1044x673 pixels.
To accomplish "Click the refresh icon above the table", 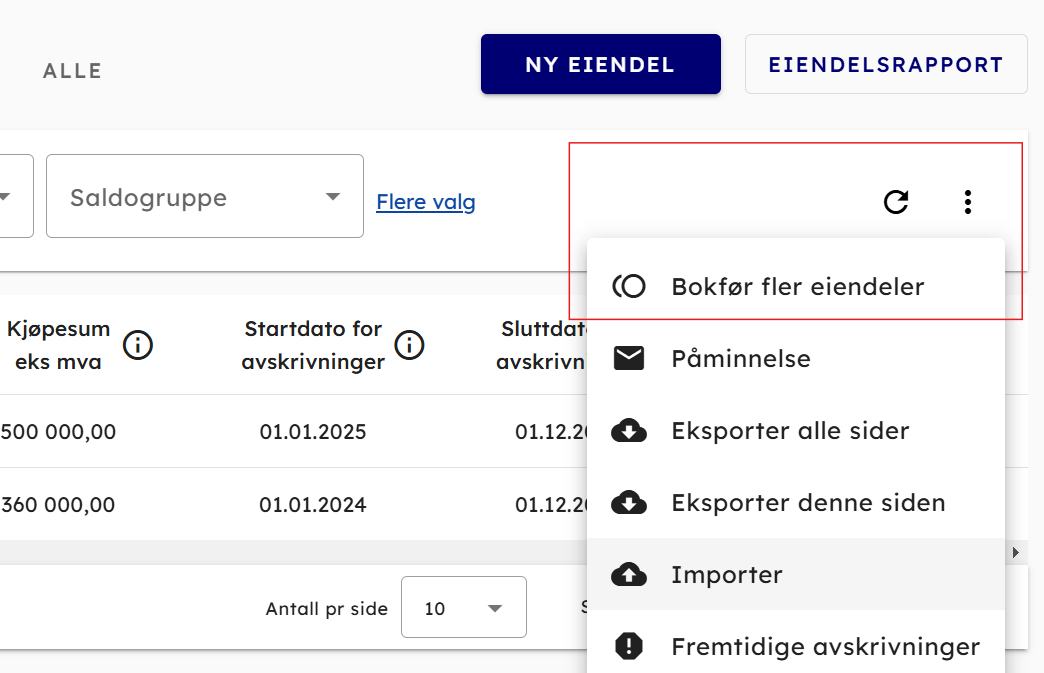I will (x=896, y=202).
